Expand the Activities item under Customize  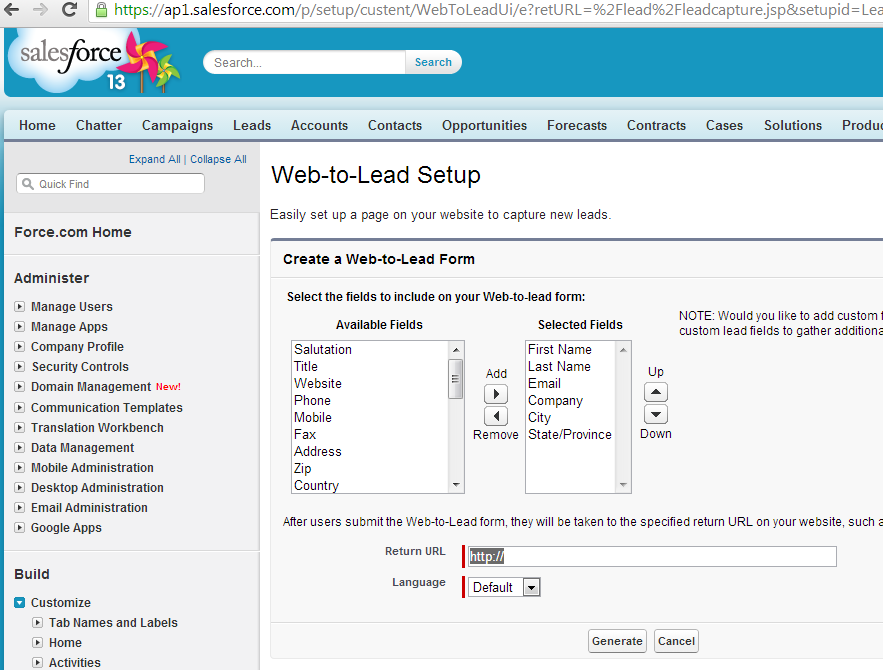pos(37,663)
